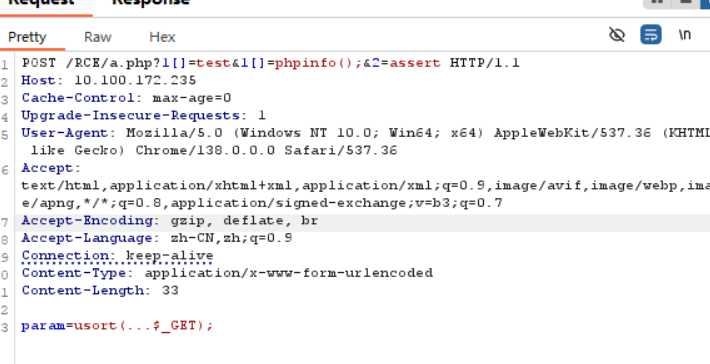Click the 'Content-Type' header name
The image size is (710, 364).
click(74, 273)
